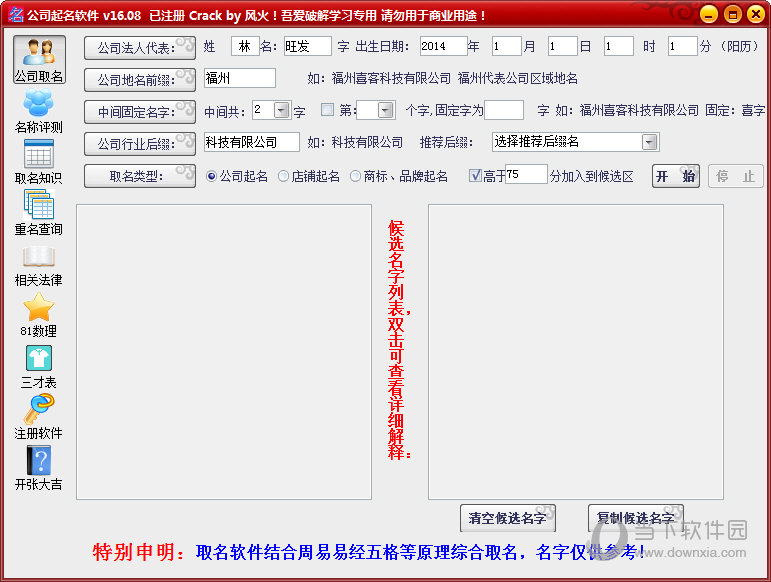The image size is (771, 582).
Task: Click the 取名类型 button
Action: click(140, 176)
